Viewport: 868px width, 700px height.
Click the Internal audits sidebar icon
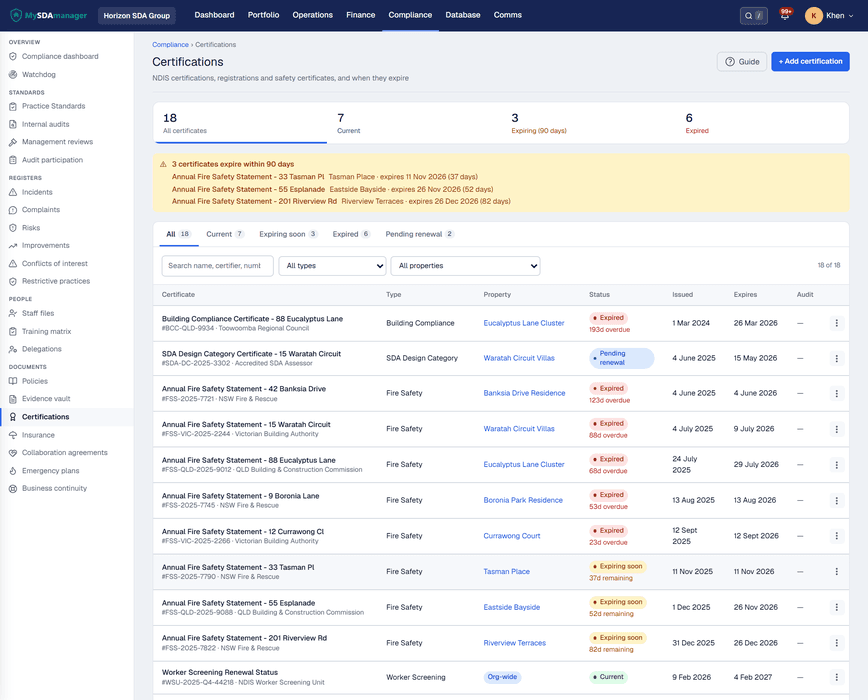(13, 124)
